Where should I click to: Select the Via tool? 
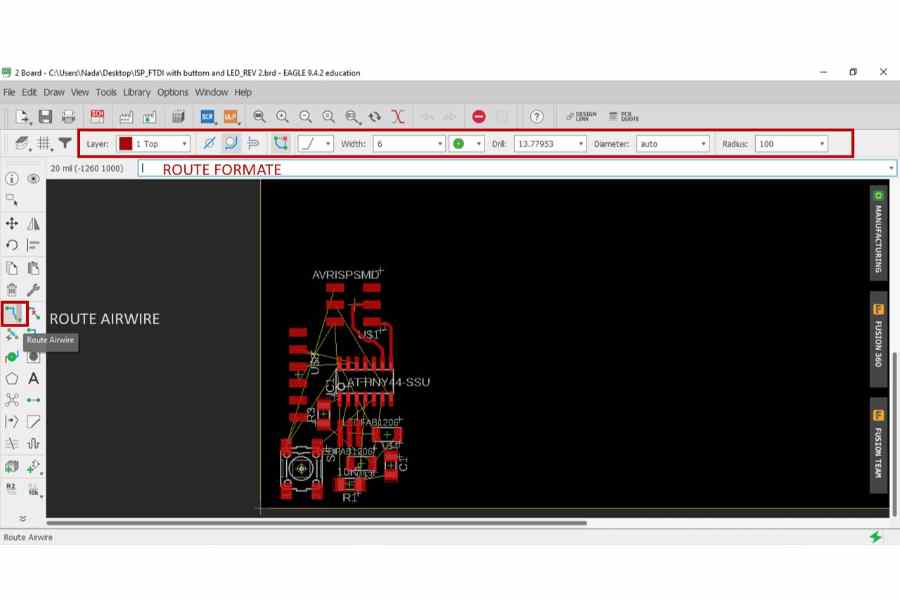point(11,357)
